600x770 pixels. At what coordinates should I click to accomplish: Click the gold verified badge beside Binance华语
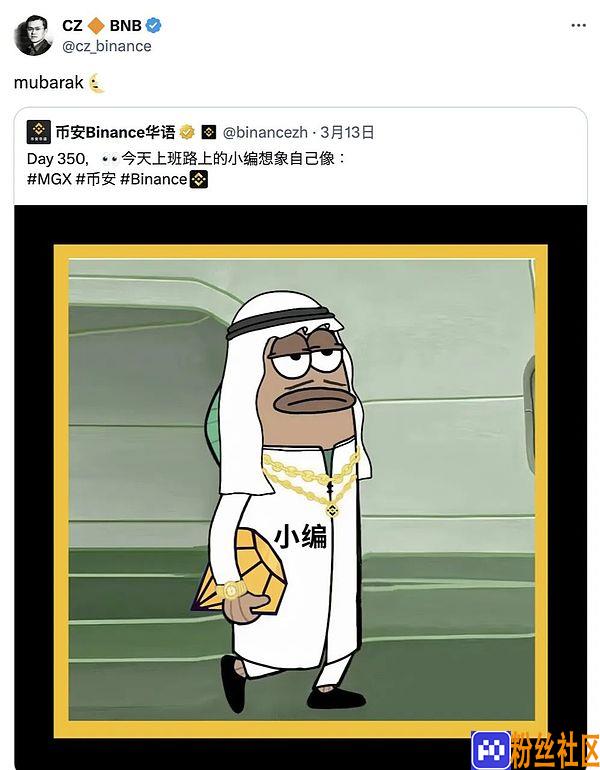coord(187,132)
